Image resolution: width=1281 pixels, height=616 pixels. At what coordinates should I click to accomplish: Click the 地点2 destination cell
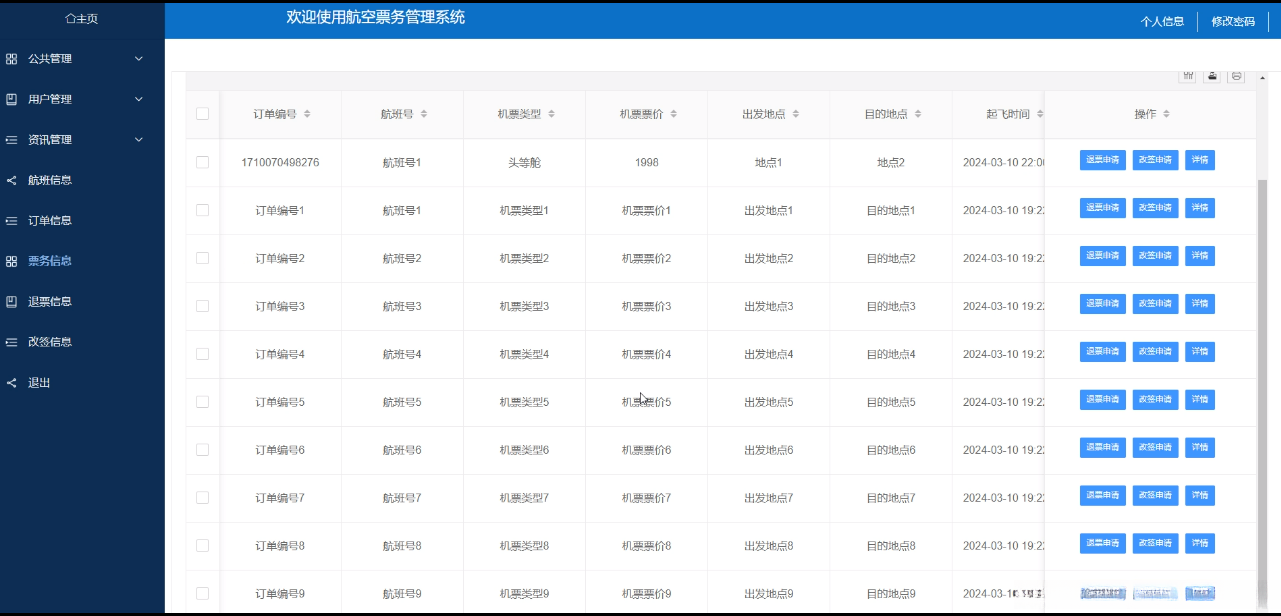pyautogui.click(x=890, y=162)
